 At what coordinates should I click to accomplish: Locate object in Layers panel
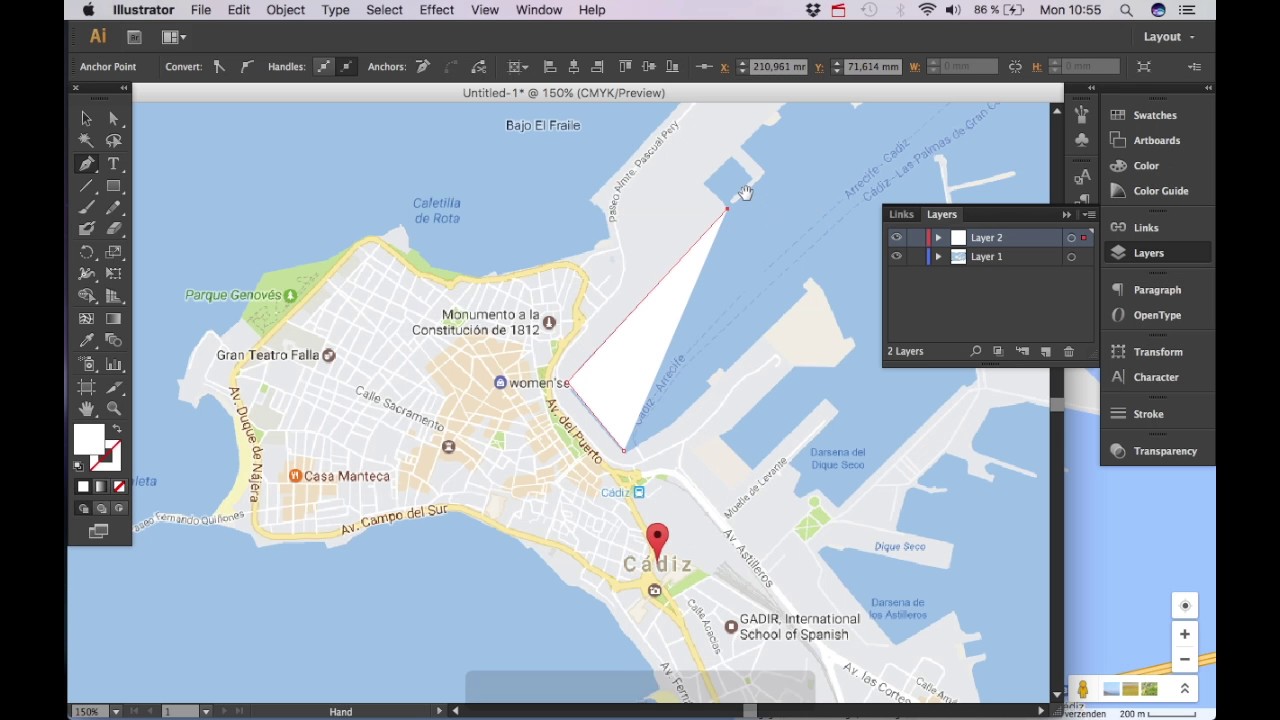pos(976,352)
